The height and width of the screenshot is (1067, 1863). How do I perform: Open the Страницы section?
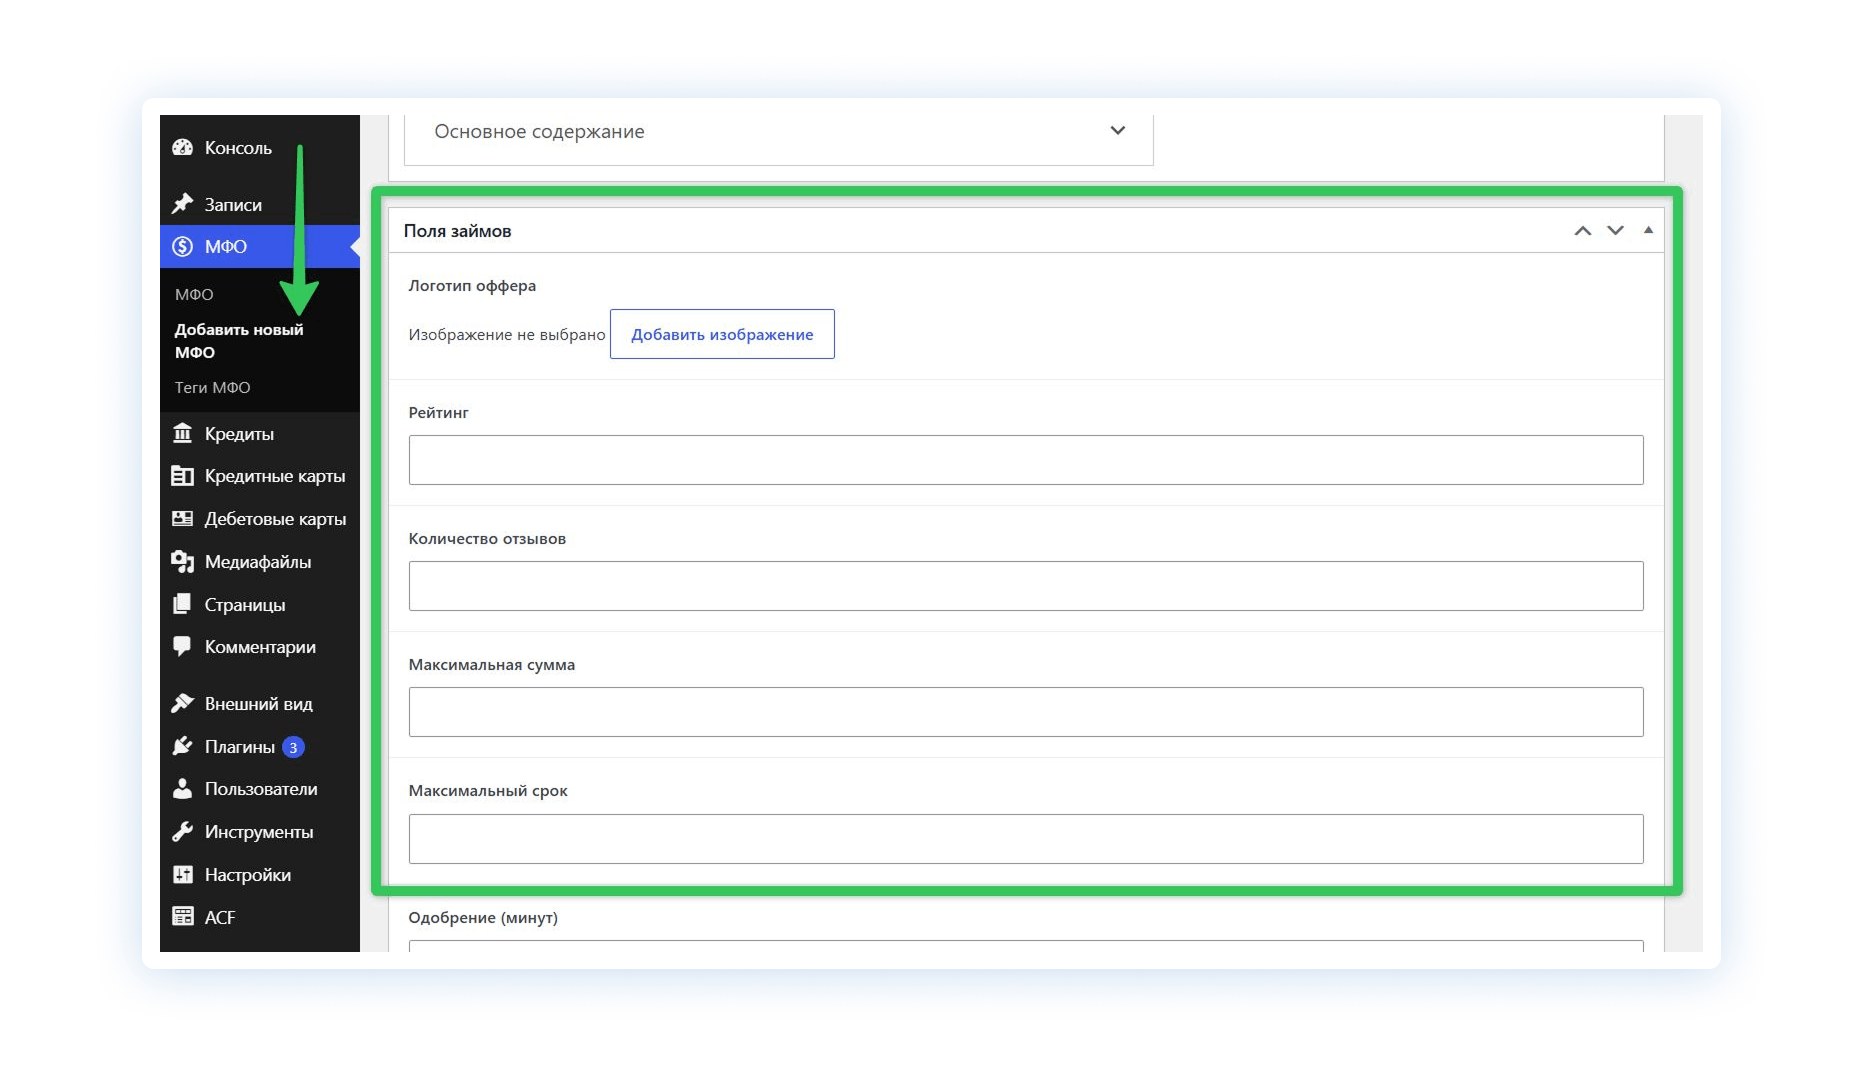click(245, 605)
